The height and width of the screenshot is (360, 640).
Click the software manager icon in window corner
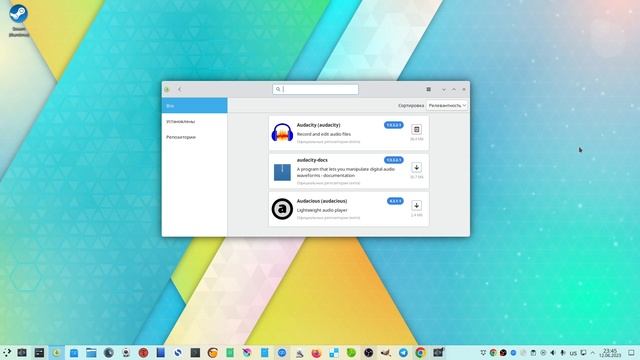click(167, 89)
